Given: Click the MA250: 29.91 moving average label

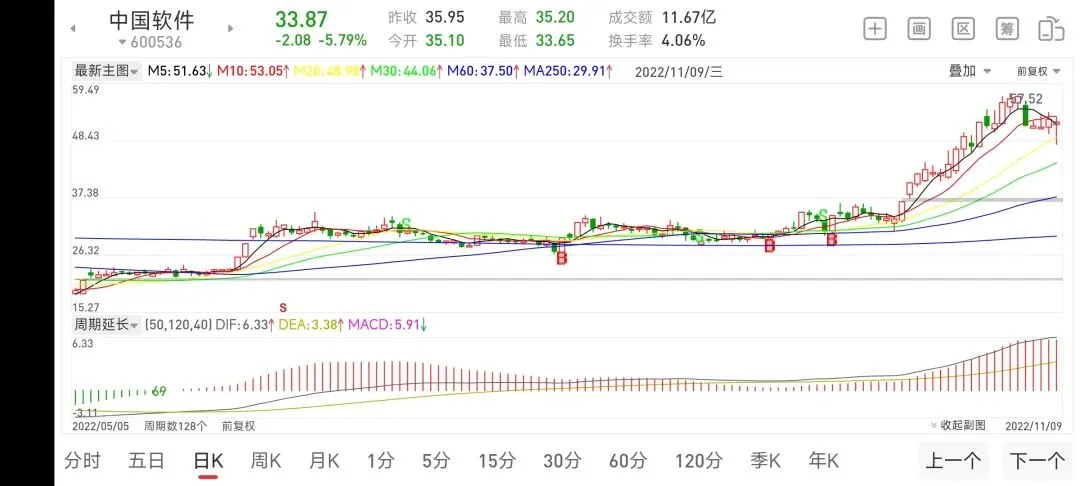Looking at the screenshot, I should coord(569,71).
